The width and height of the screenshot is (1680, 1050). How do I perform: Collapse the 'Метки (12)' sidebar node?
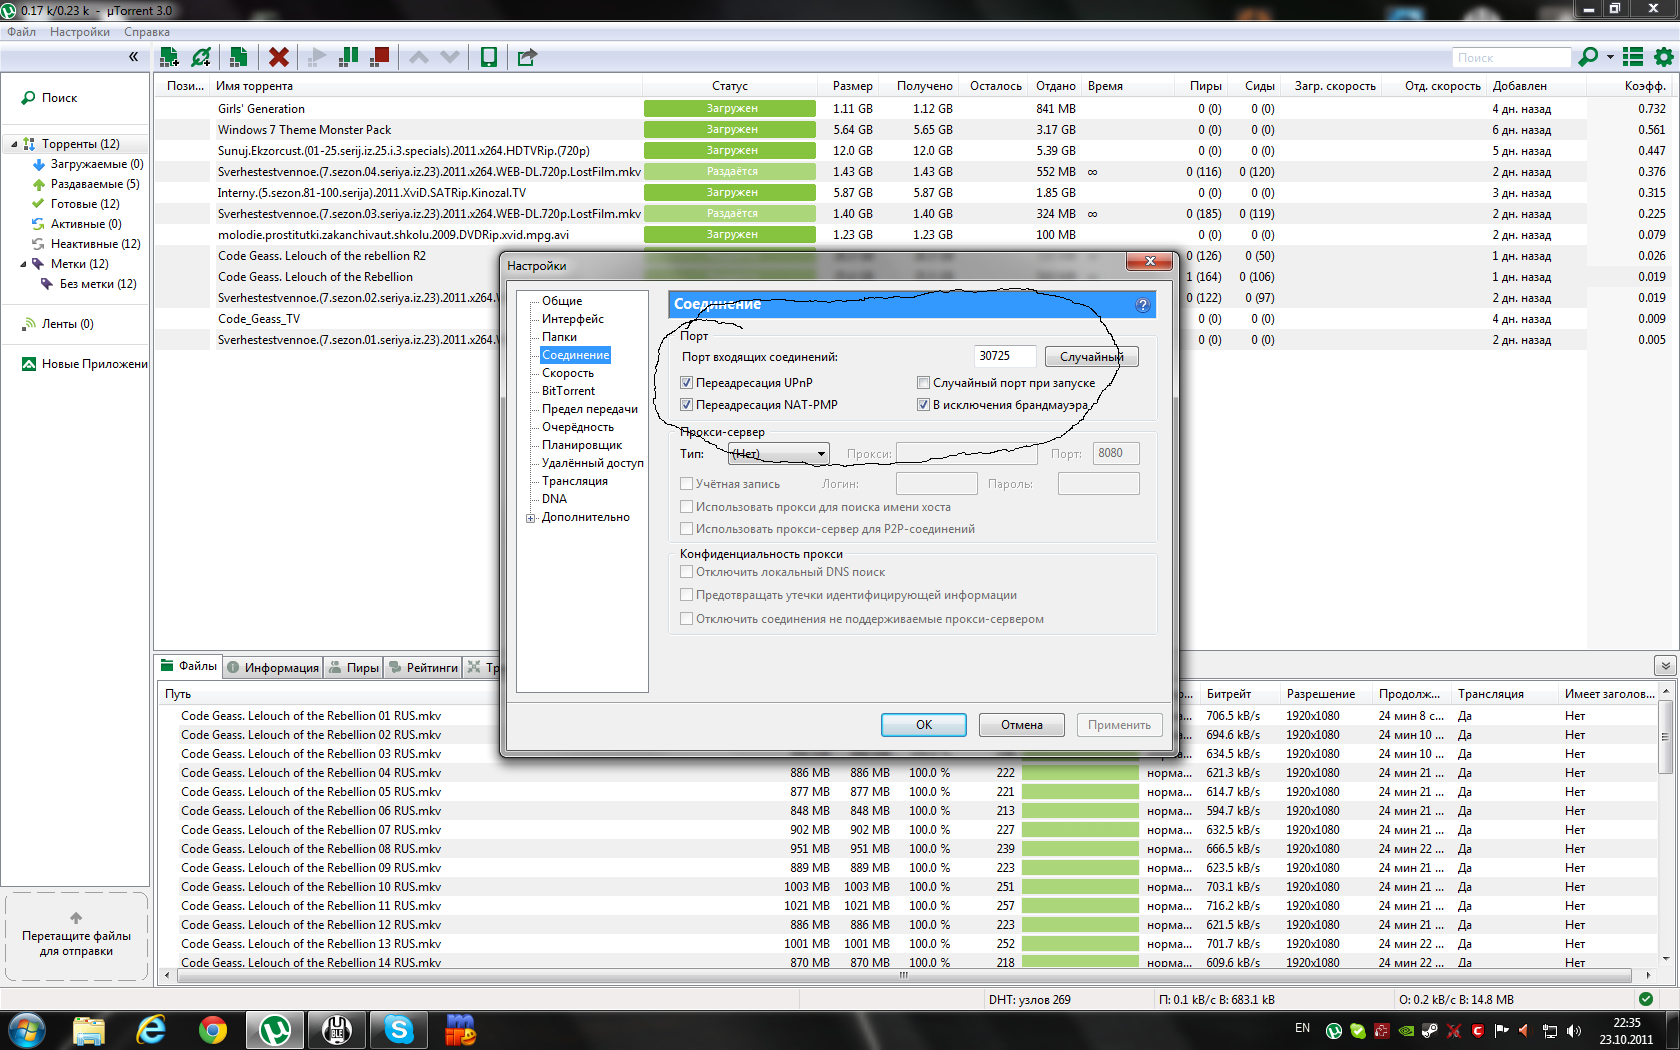23,264
